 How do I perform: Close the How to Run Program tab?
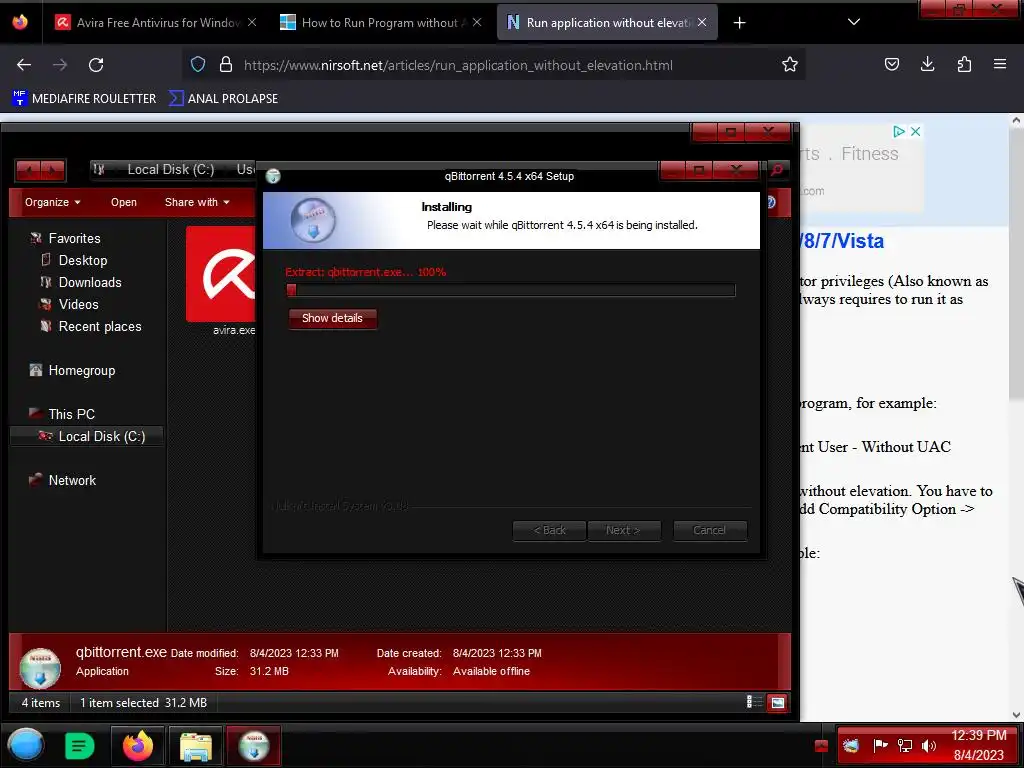[477, 22]
